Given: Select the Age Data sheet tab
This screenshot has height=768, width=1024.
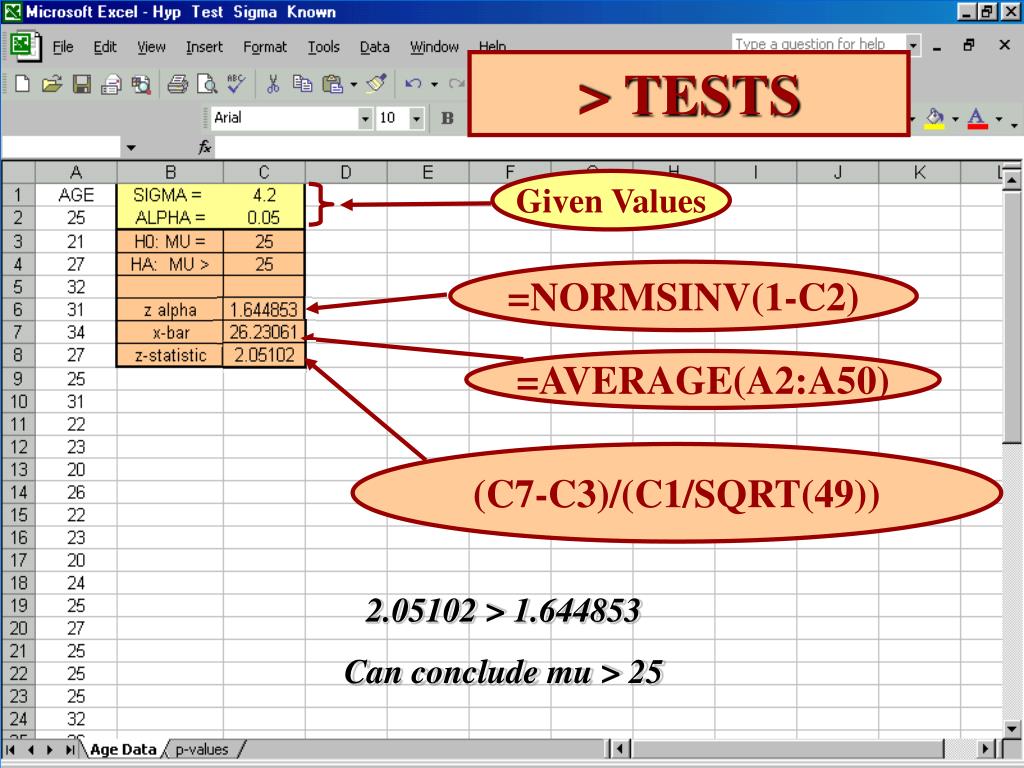Looking at the screenshot, I should pyautogui.click(x=123, y=749).
